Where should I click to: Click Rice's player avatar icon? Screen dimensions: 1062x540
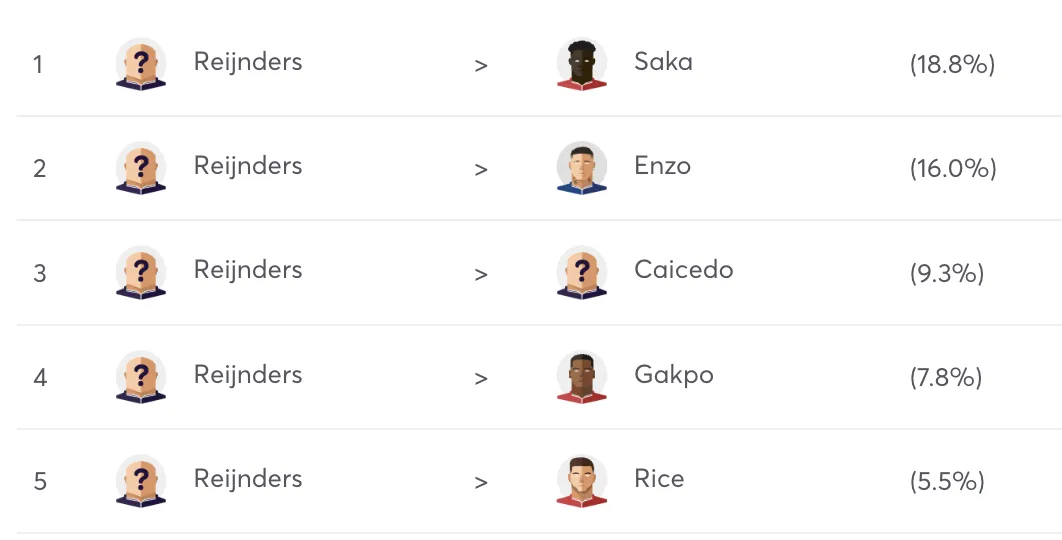click(x=582, y=481)
